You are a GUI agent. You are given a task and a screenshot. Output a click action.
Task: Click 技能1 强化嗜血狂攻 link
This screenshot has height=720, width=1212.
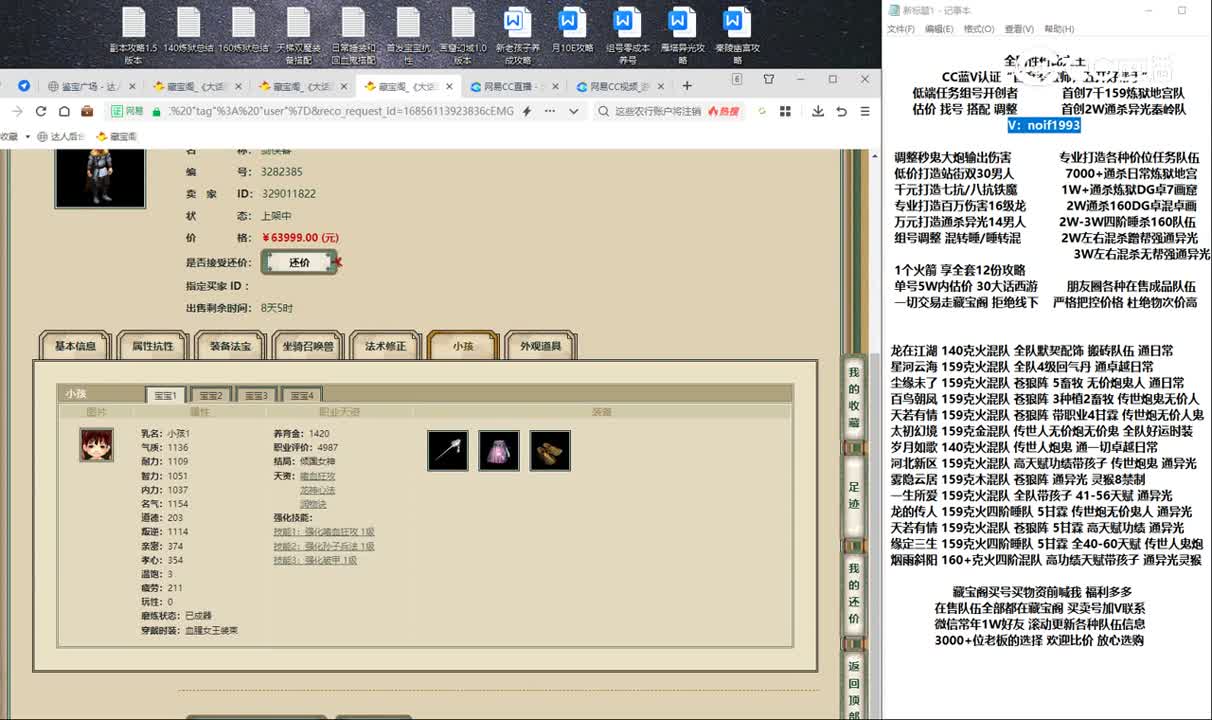click(324, 532)
